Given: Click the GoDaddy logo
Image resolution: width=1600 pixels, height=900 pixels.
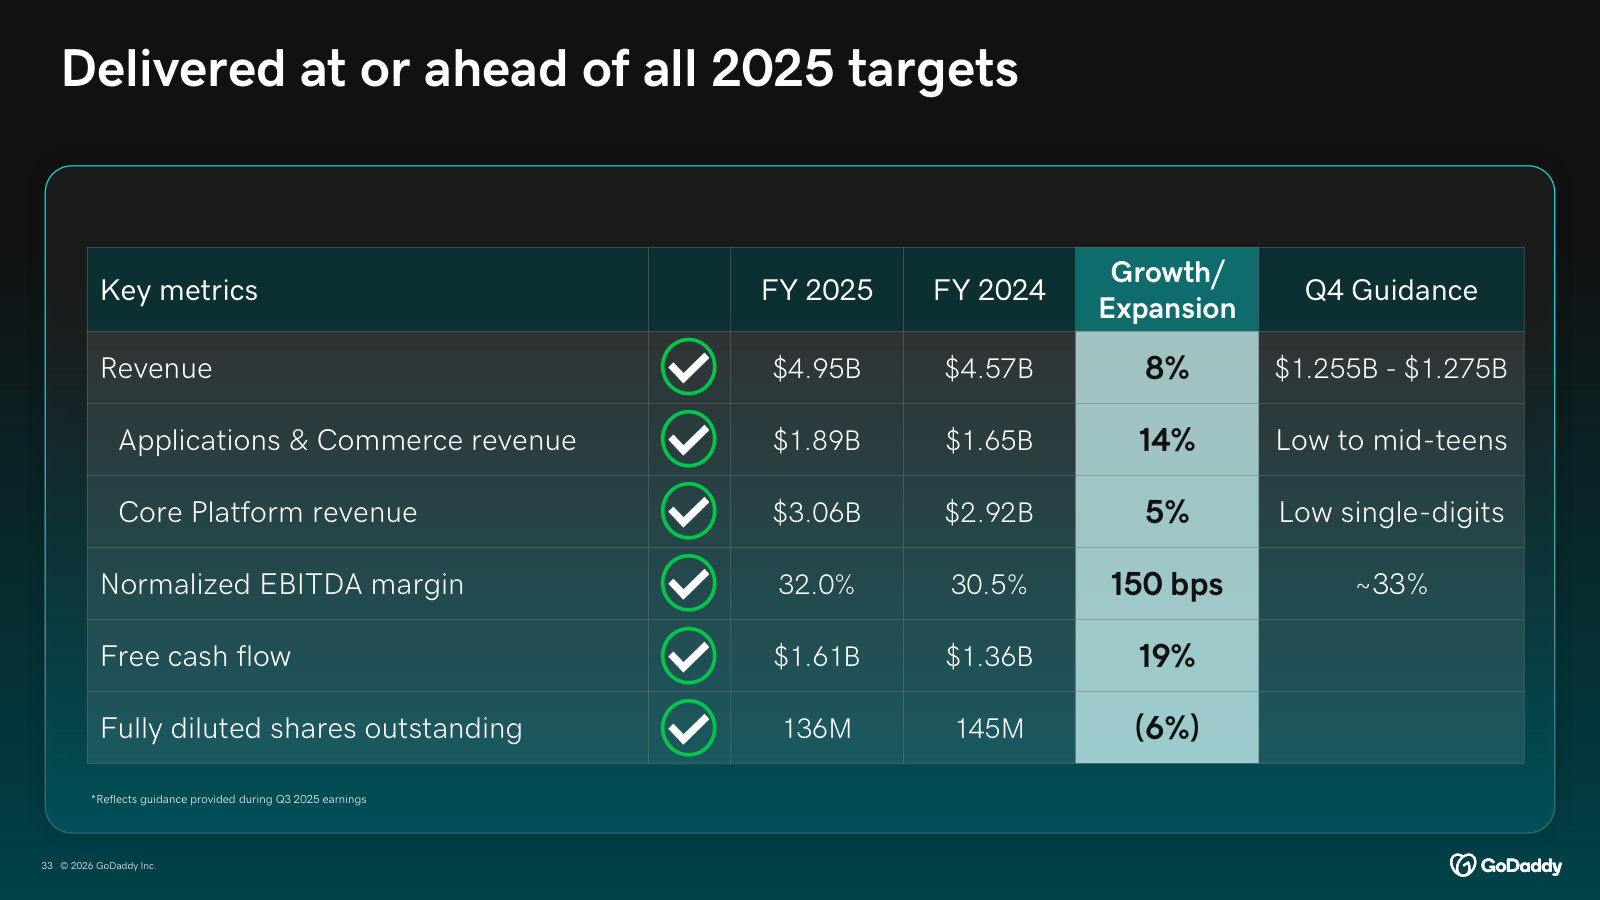Looking at the screenshot, I should [1505, 865].
